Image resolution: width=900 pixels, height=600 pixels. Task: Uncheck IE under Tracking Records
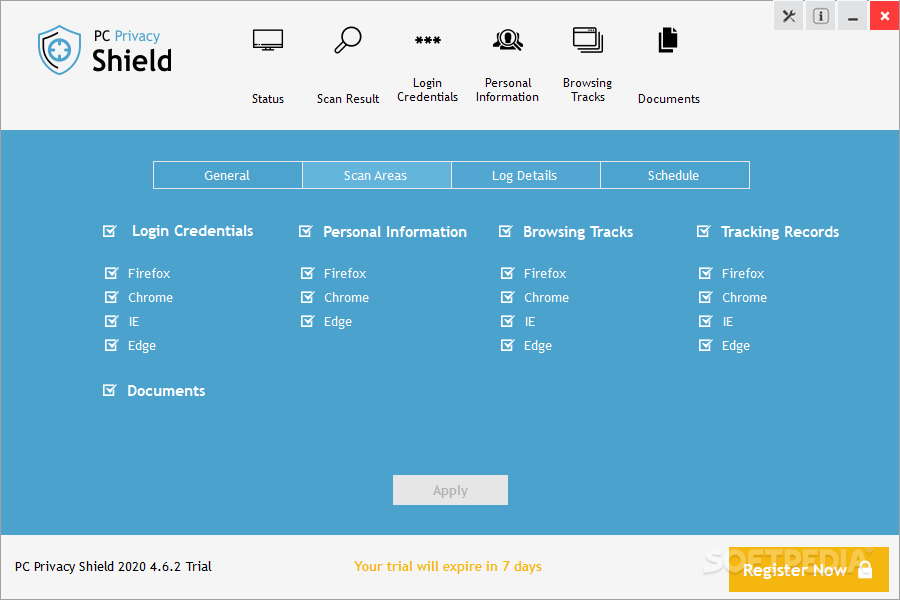(x=705, y=321)
